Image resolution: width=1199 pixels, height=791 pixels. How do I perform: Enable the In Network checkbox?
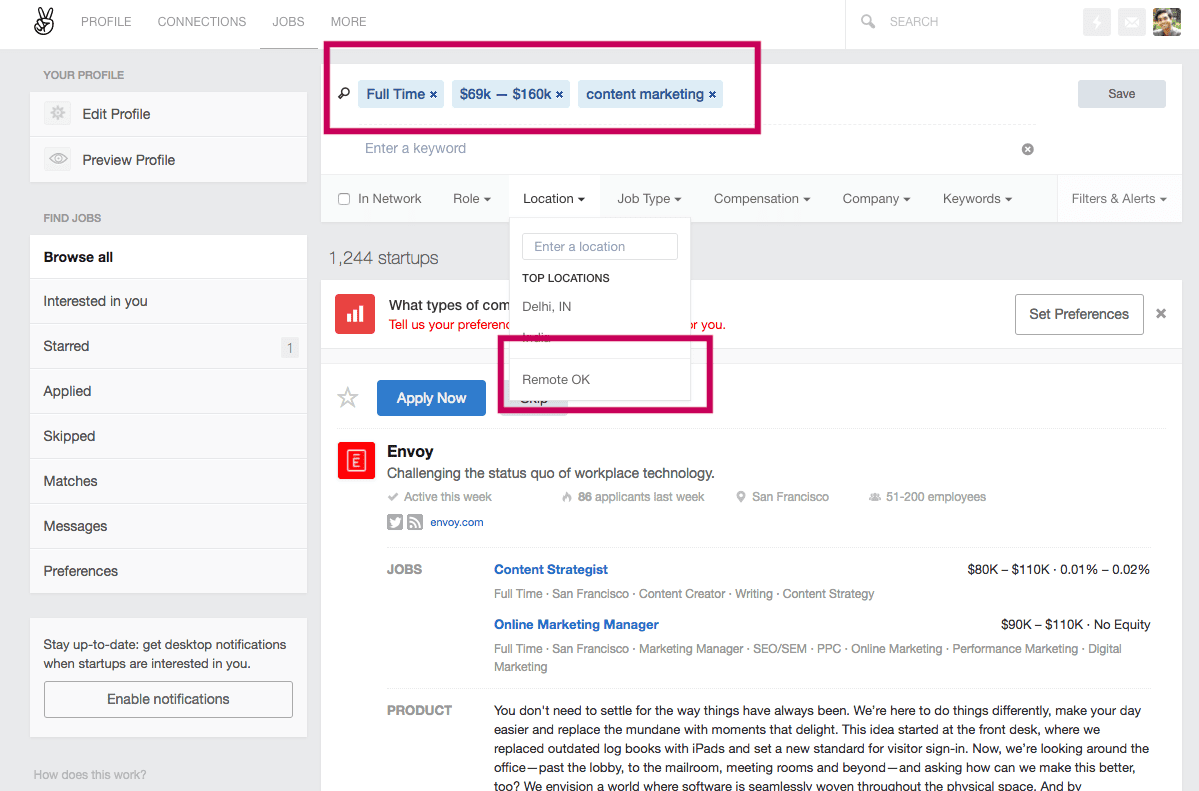pos(343,198)
